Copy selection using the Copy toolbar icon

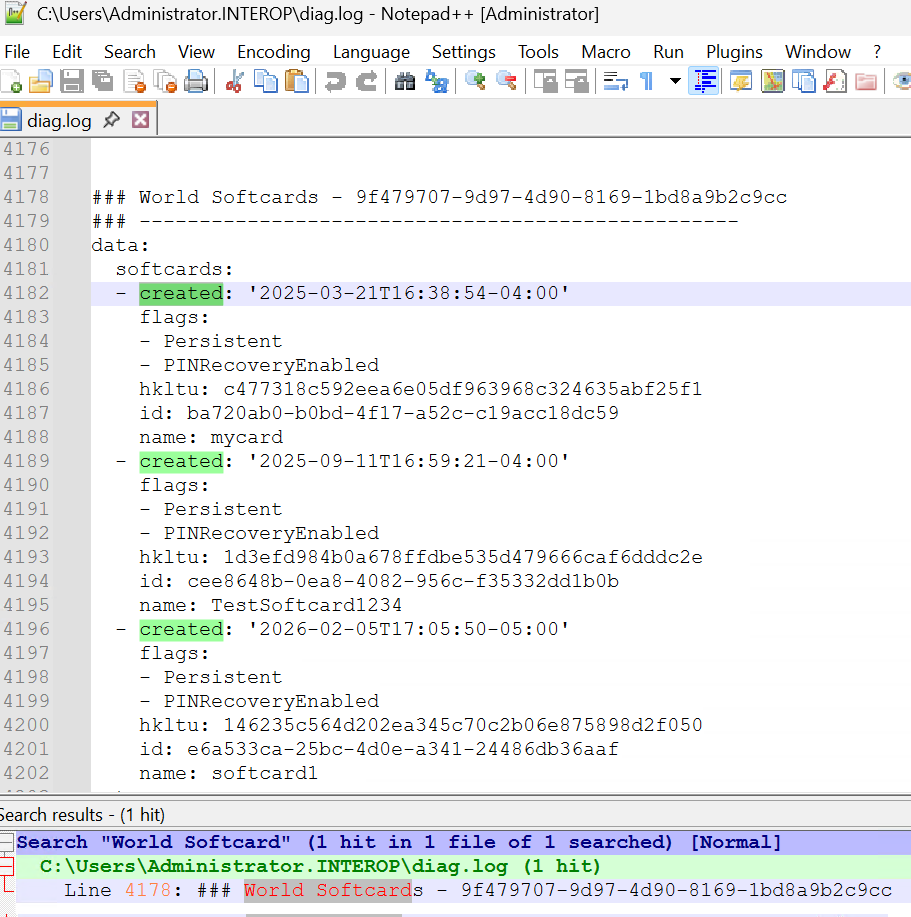point(265,81)
